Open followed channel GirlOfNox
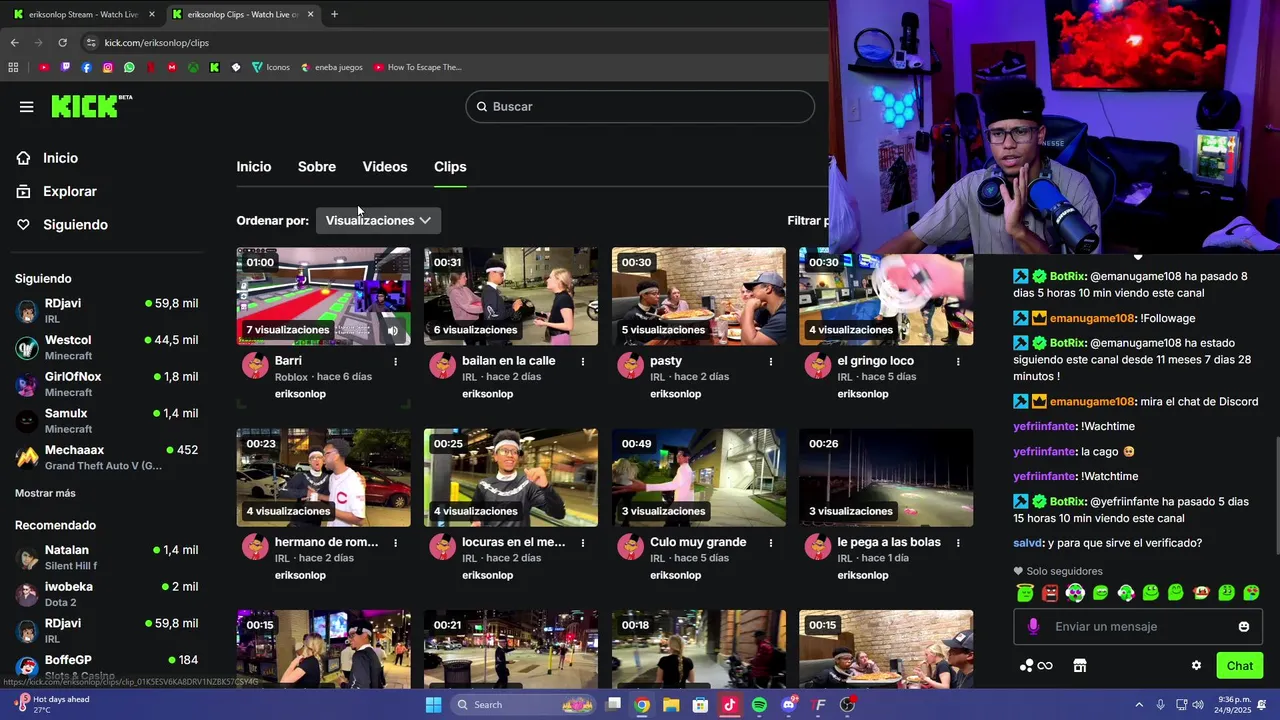 (x=107, y=384)
